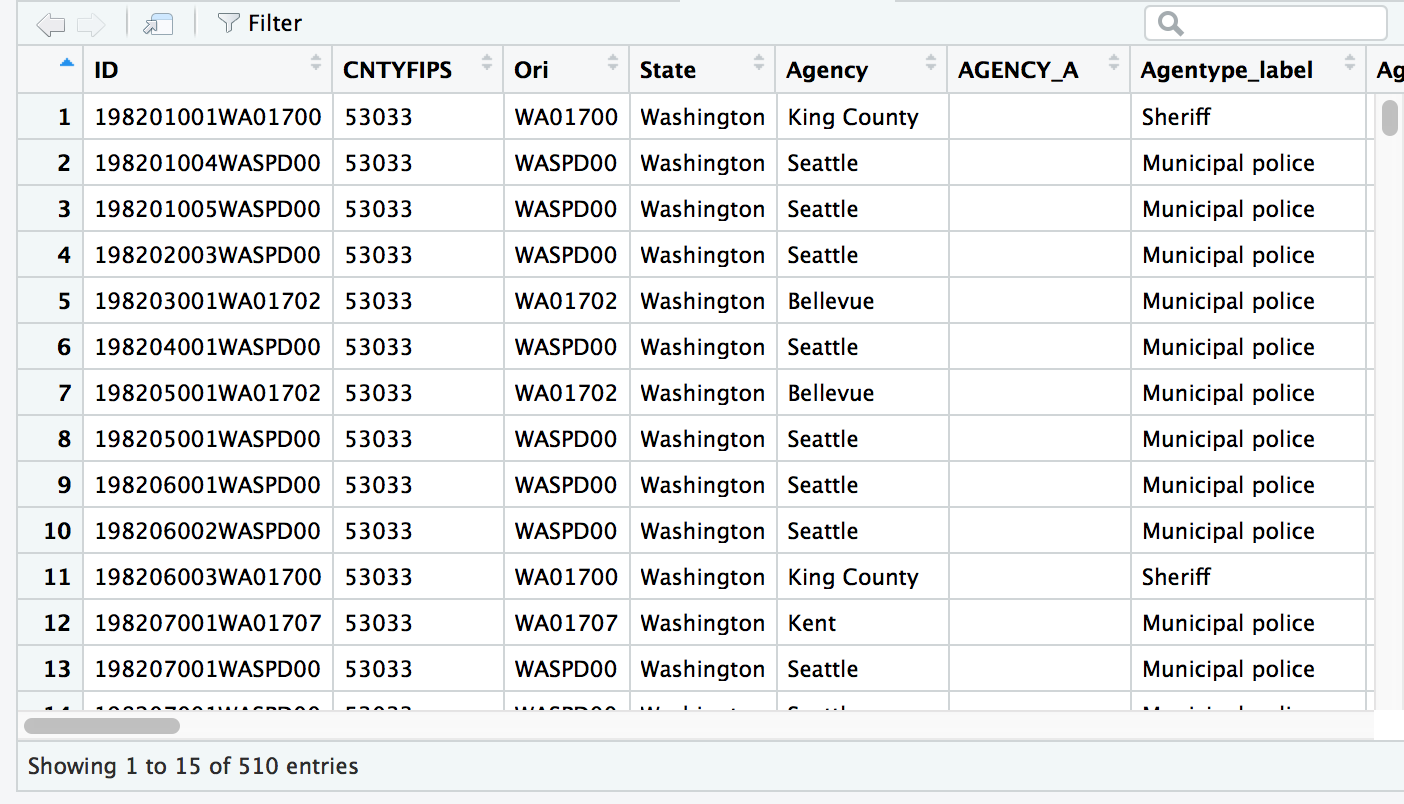Click the vertical scrollbar thumb

pos(1389,117)
